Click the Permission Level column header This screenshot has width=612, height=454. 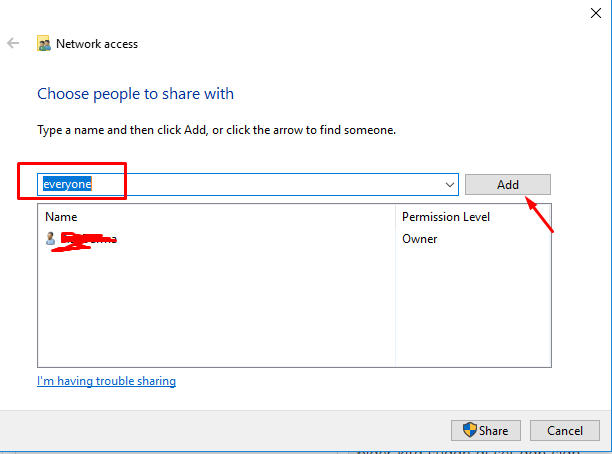(446, 217)
